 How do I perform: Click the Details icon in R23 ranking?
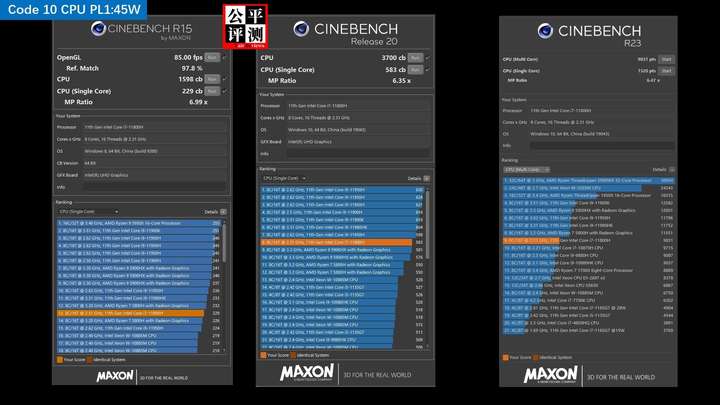pyautogui.click(x=672, y=169)
